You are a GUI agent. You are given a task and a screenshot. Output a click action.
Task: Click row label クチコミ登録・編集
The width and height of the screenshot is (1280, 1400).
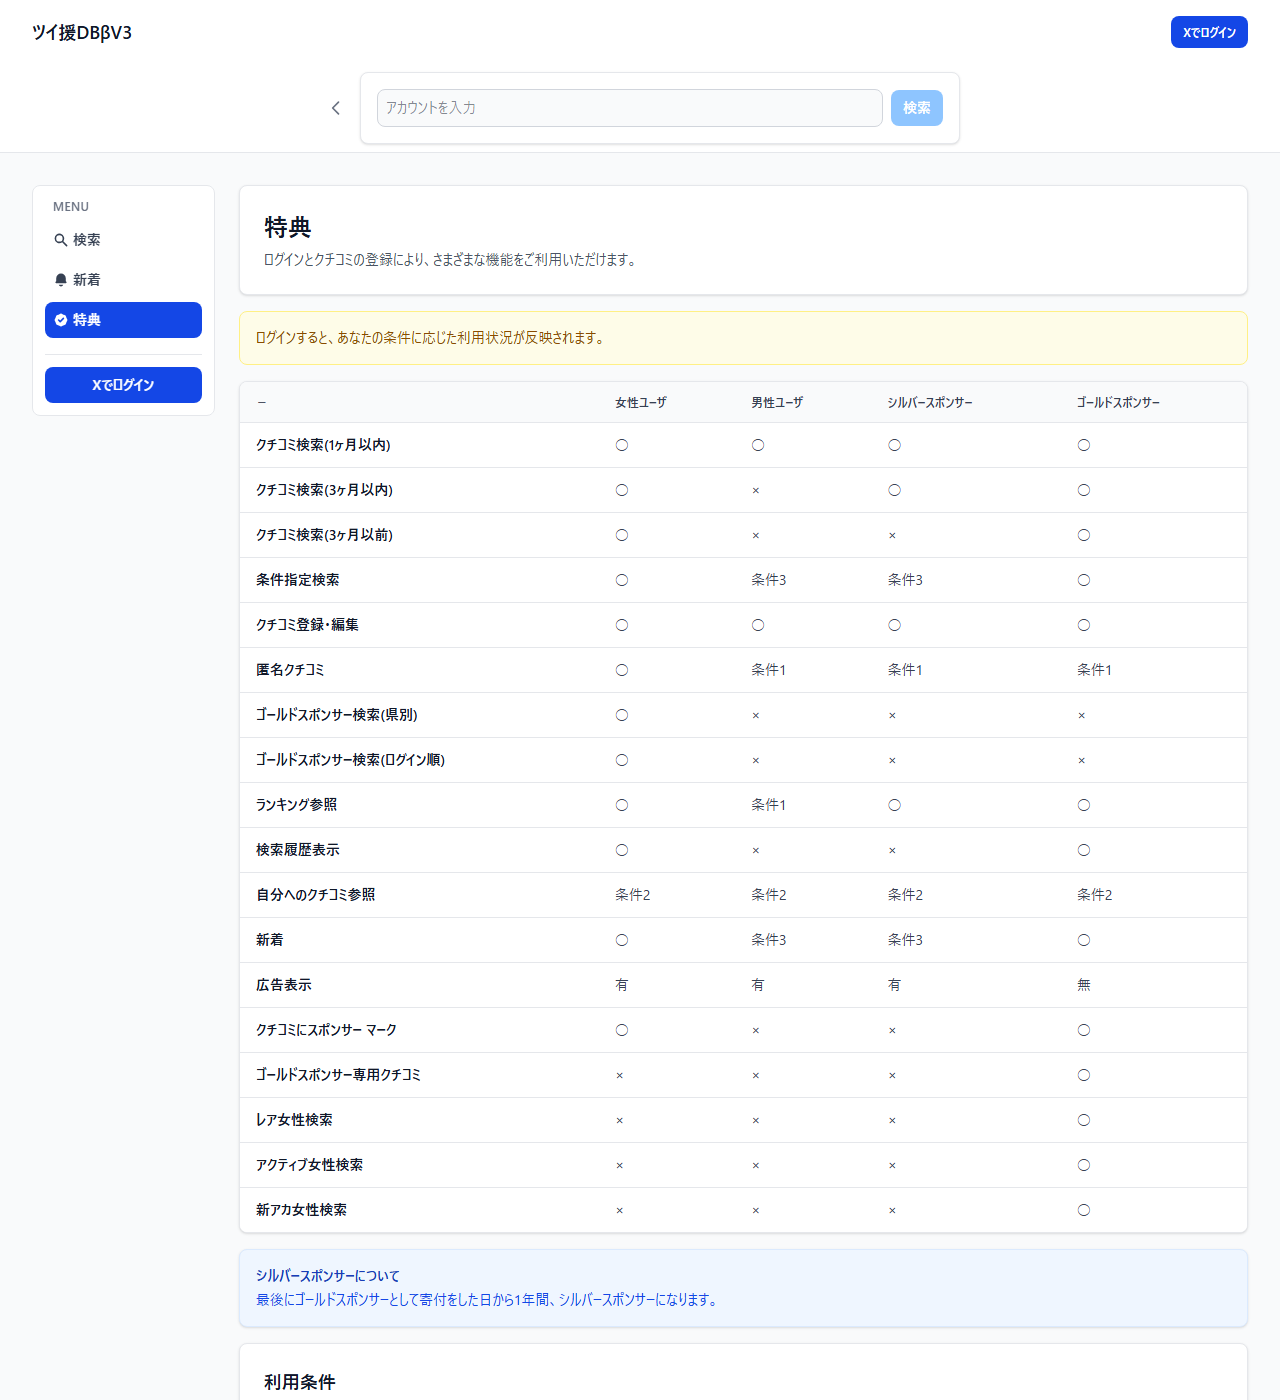[x=307, y=625]
